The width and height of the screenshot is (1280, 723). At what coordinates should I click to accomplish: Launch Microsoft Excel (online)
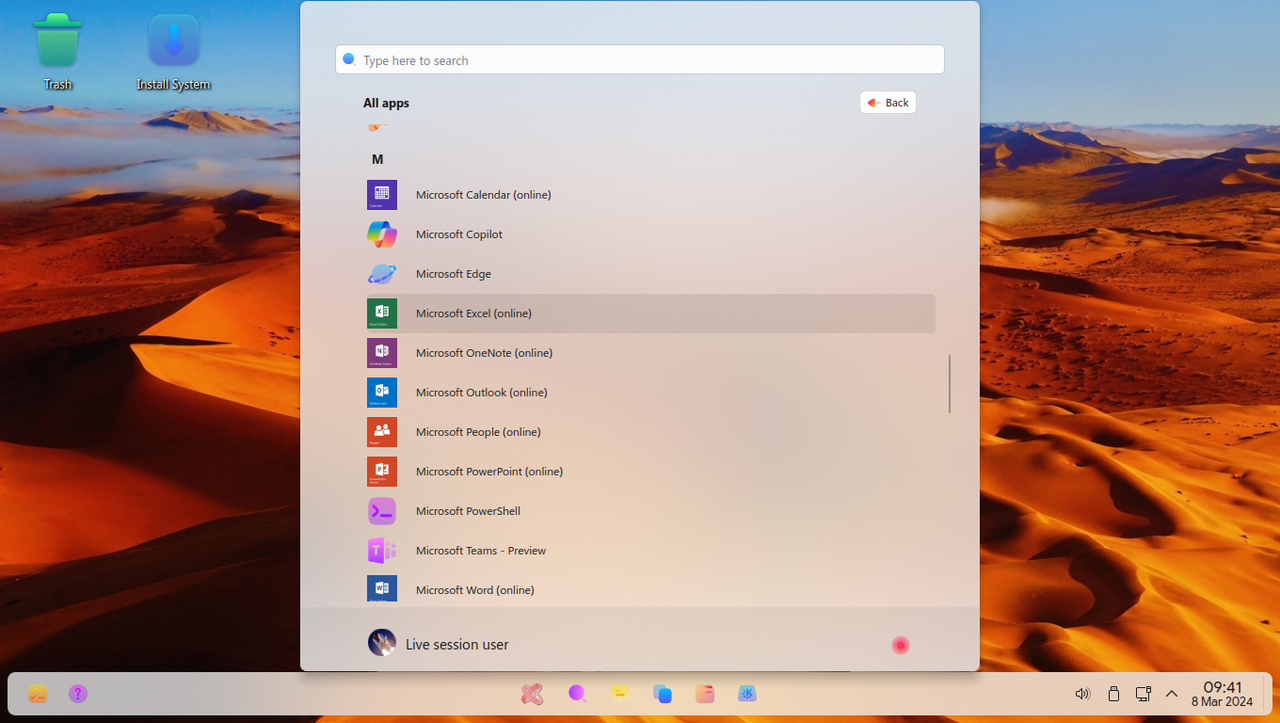(x=650, y=313)
